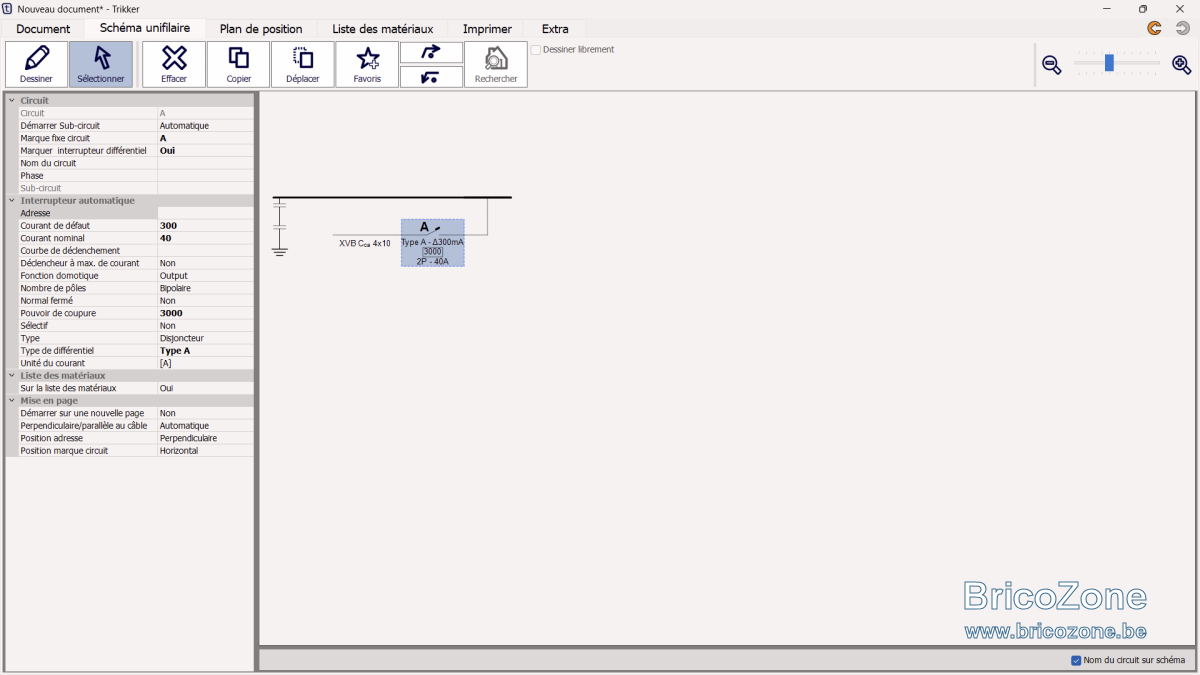Click the upper curved arrow button

click(431, 52)
